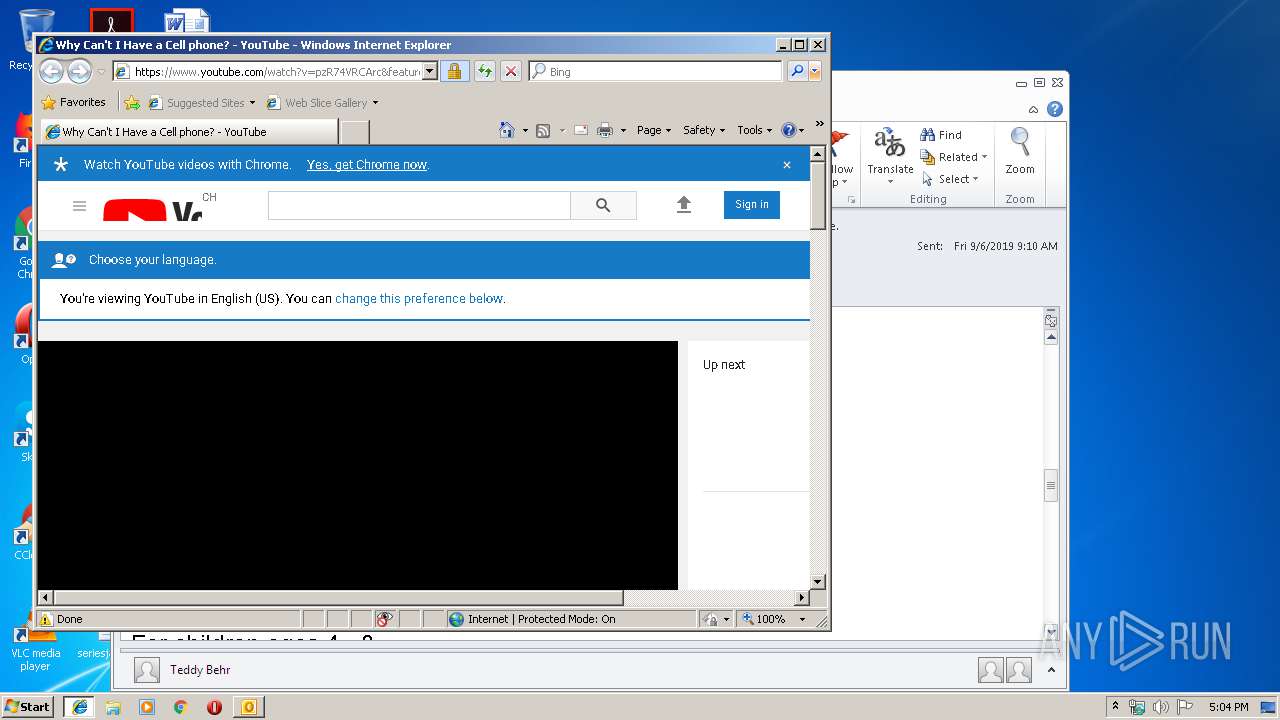Click the horizontal scrollbar right arrow
Viewport: 1280px width, 720px height.
(x=801, y=598)
